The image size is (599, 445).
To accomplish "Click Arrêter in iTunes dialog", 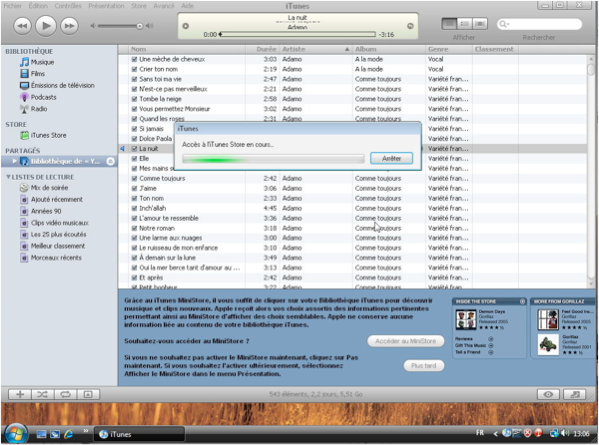I will pyautogui.click(x=392, y=159).
